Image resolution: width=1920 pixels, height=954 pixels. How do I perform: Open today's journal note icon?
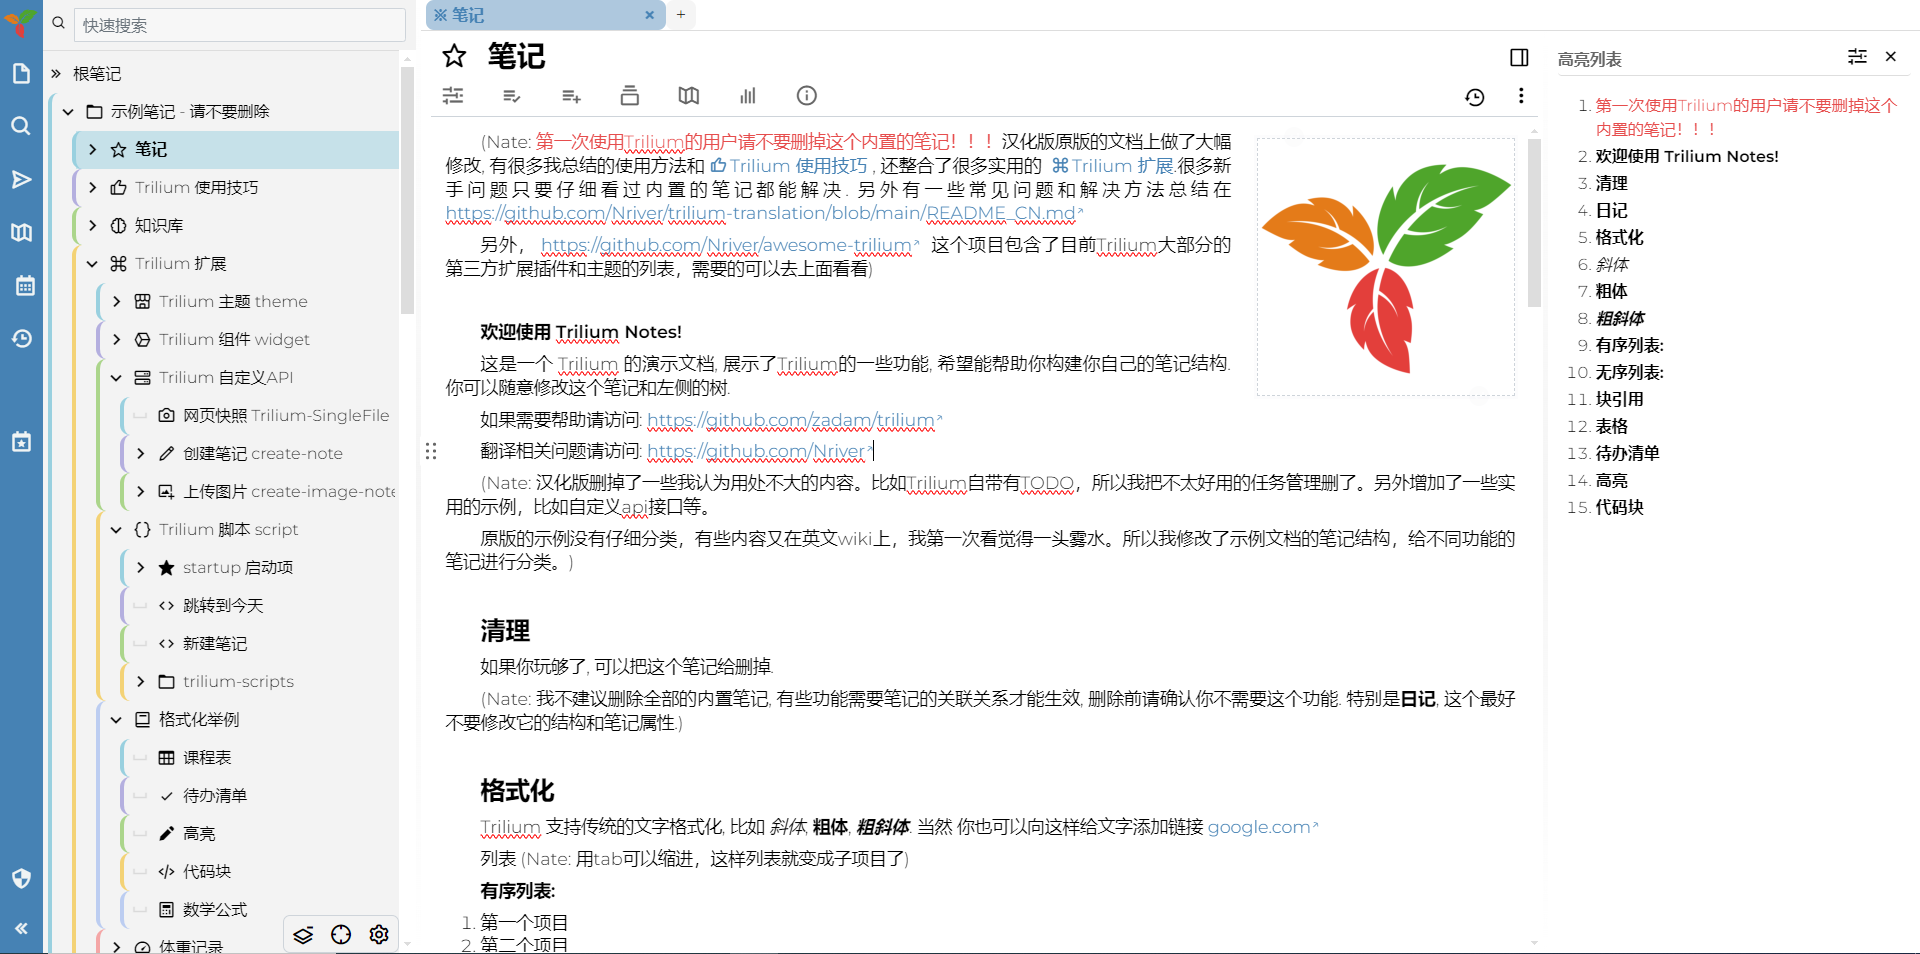21,442
